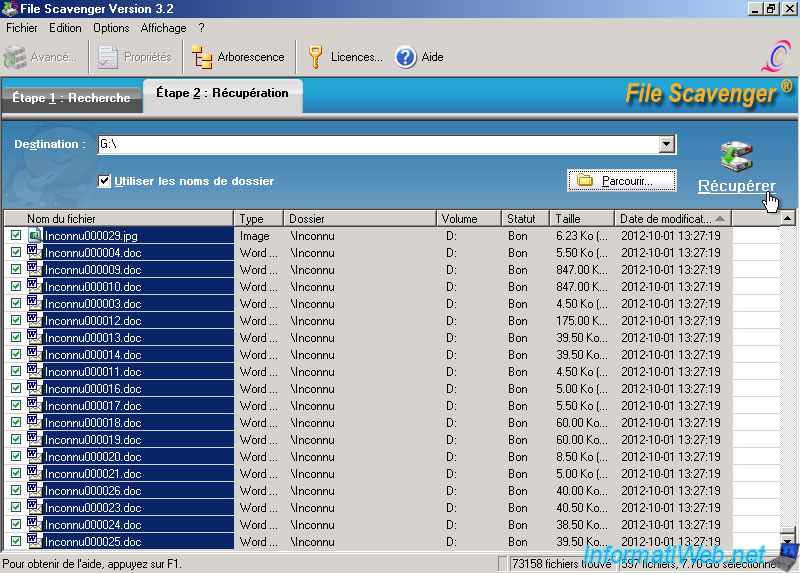Click the Récupérer drive recovery icon
The width and height of the screenshot is (800, 573).
point(736,158)
